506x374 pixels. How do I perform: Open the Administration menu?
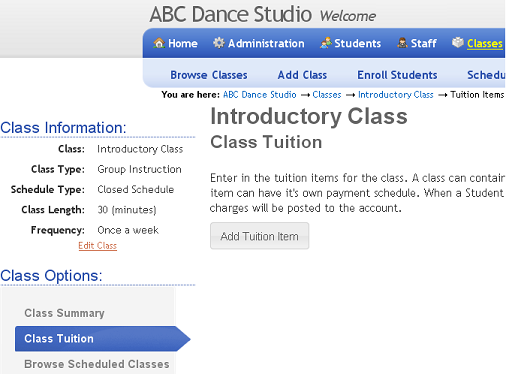(x=266, y=43)
